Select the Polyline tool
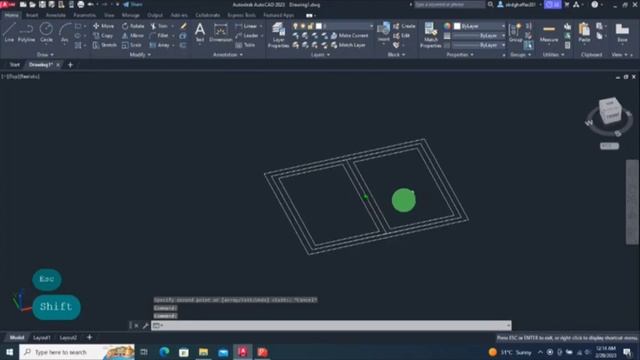Viewport: 640px width, 360px height. tap(26, 32)
